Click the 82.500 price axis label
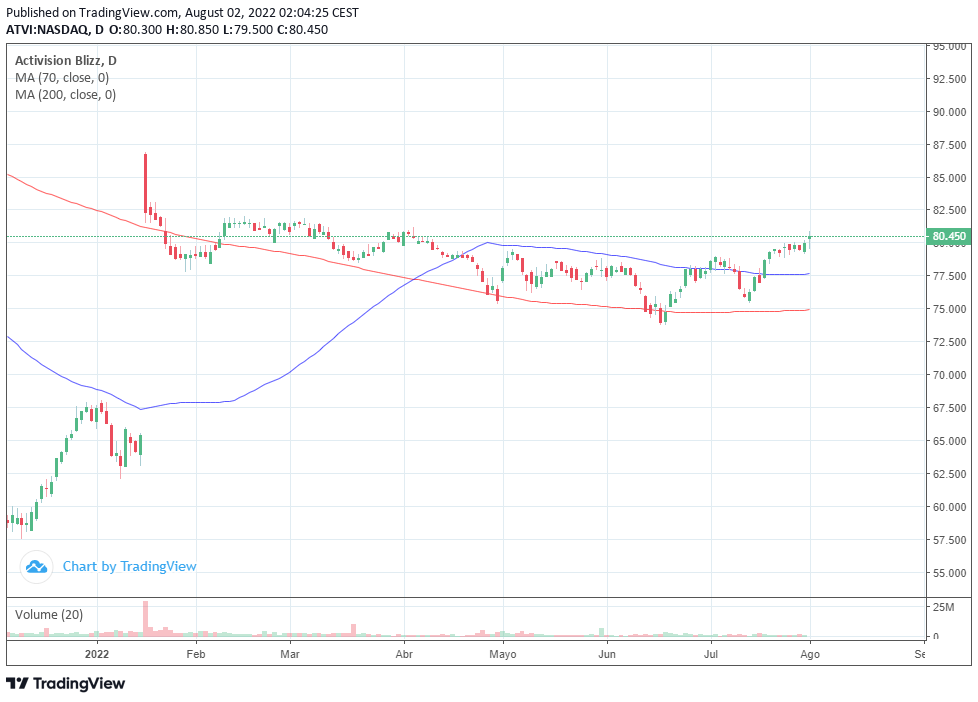Screen dimensions: 978x702 click(950, 210)
